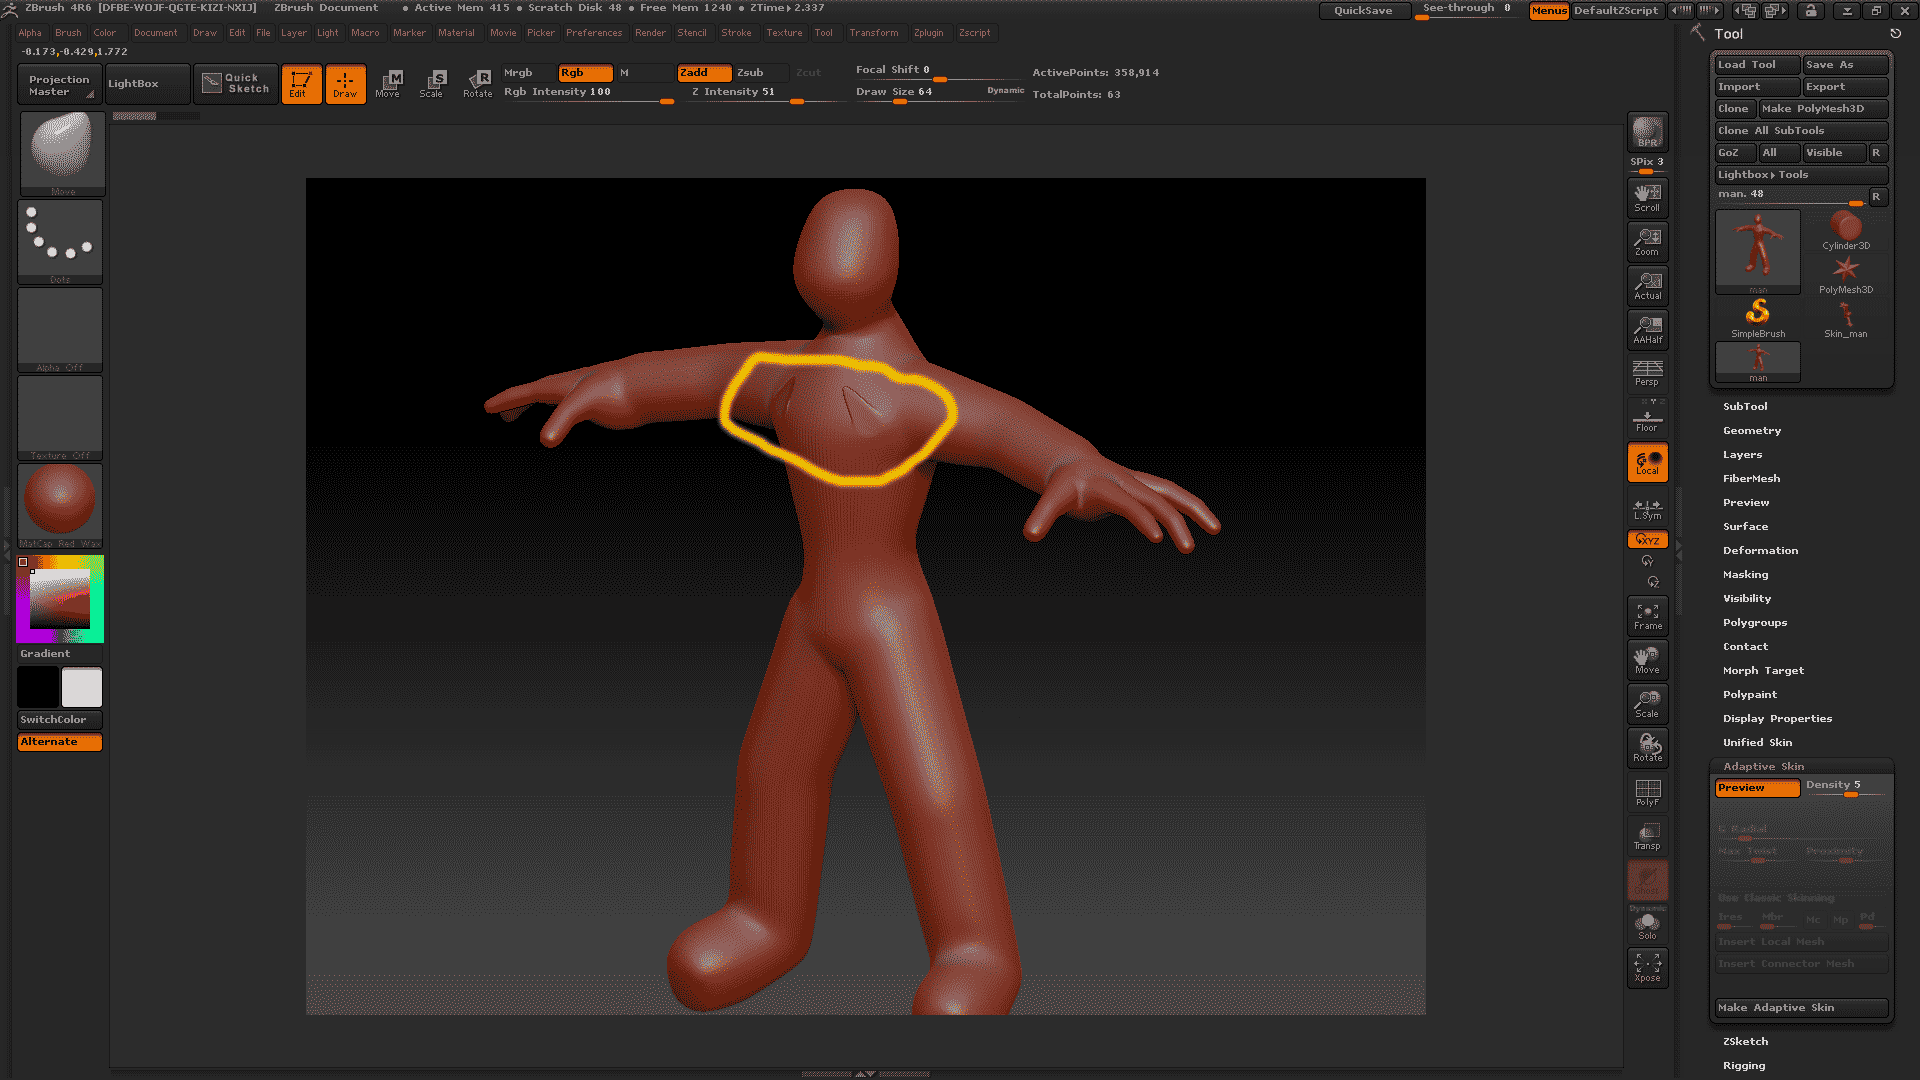
Task: Open the Alpha Off selector
Action: (61, 329)
